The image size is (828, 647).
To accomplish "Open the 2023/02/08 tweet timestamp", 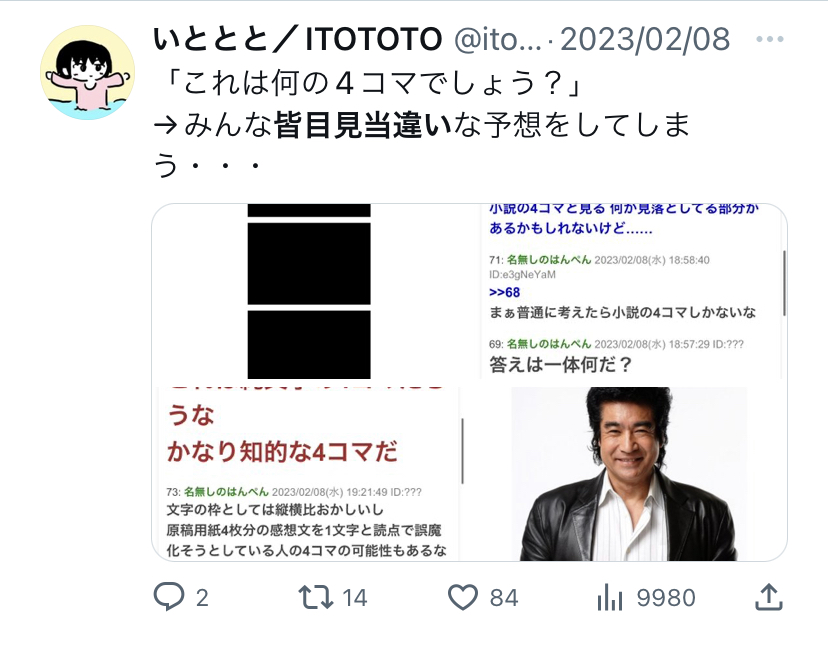I will tap(645, 39).
